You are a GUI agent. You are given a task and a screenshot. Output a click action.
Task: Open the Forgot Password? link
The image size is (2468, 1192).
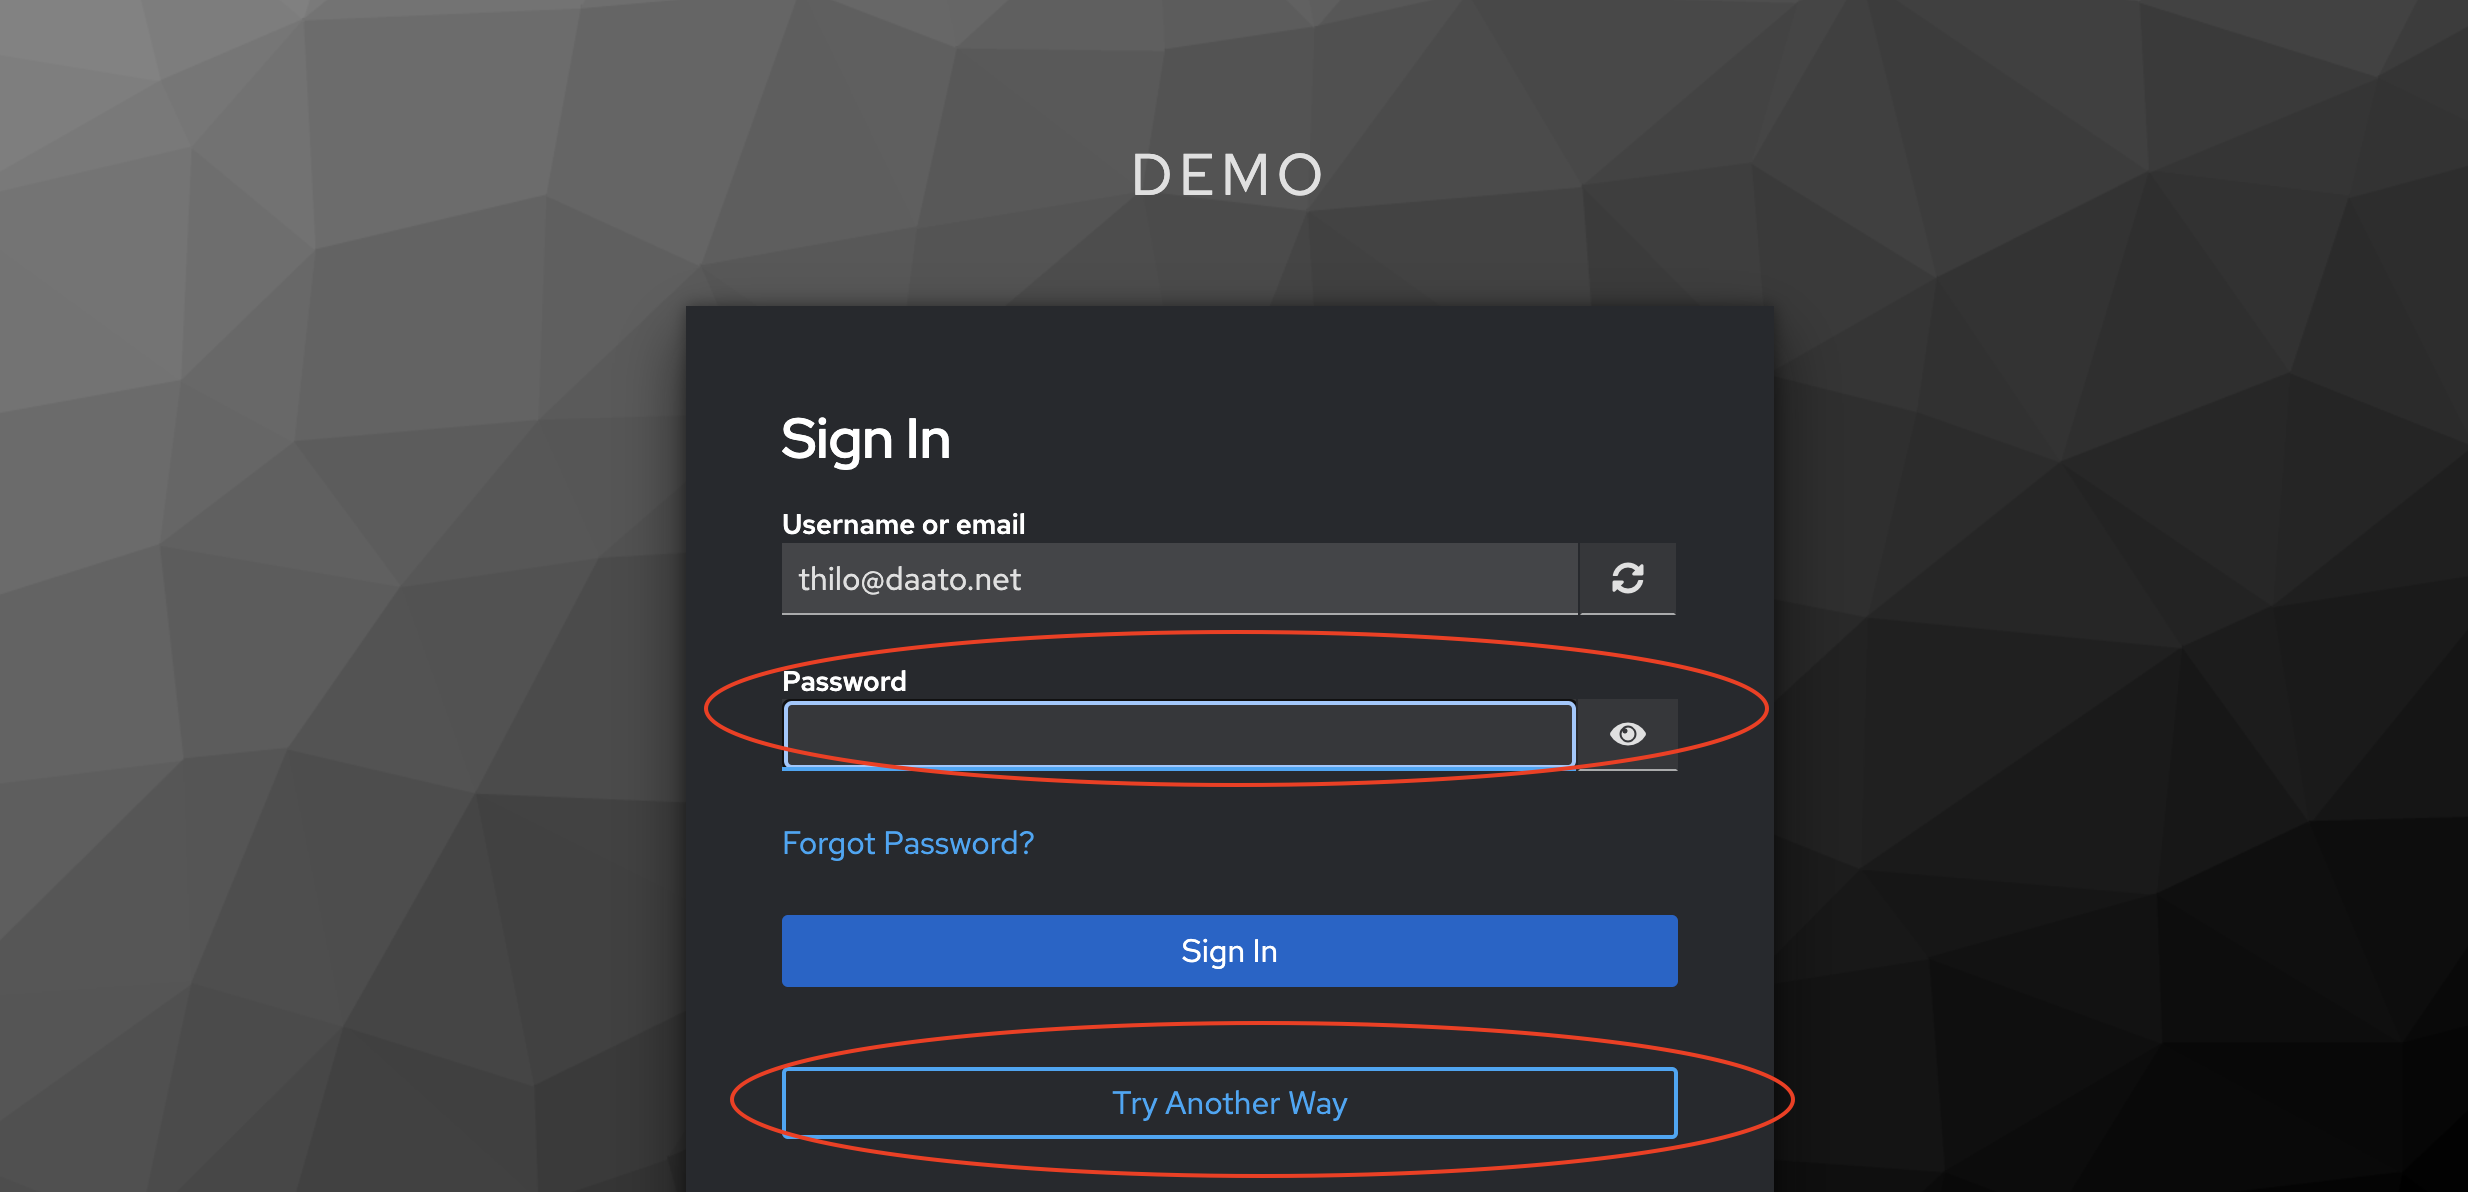click(907, 843)
